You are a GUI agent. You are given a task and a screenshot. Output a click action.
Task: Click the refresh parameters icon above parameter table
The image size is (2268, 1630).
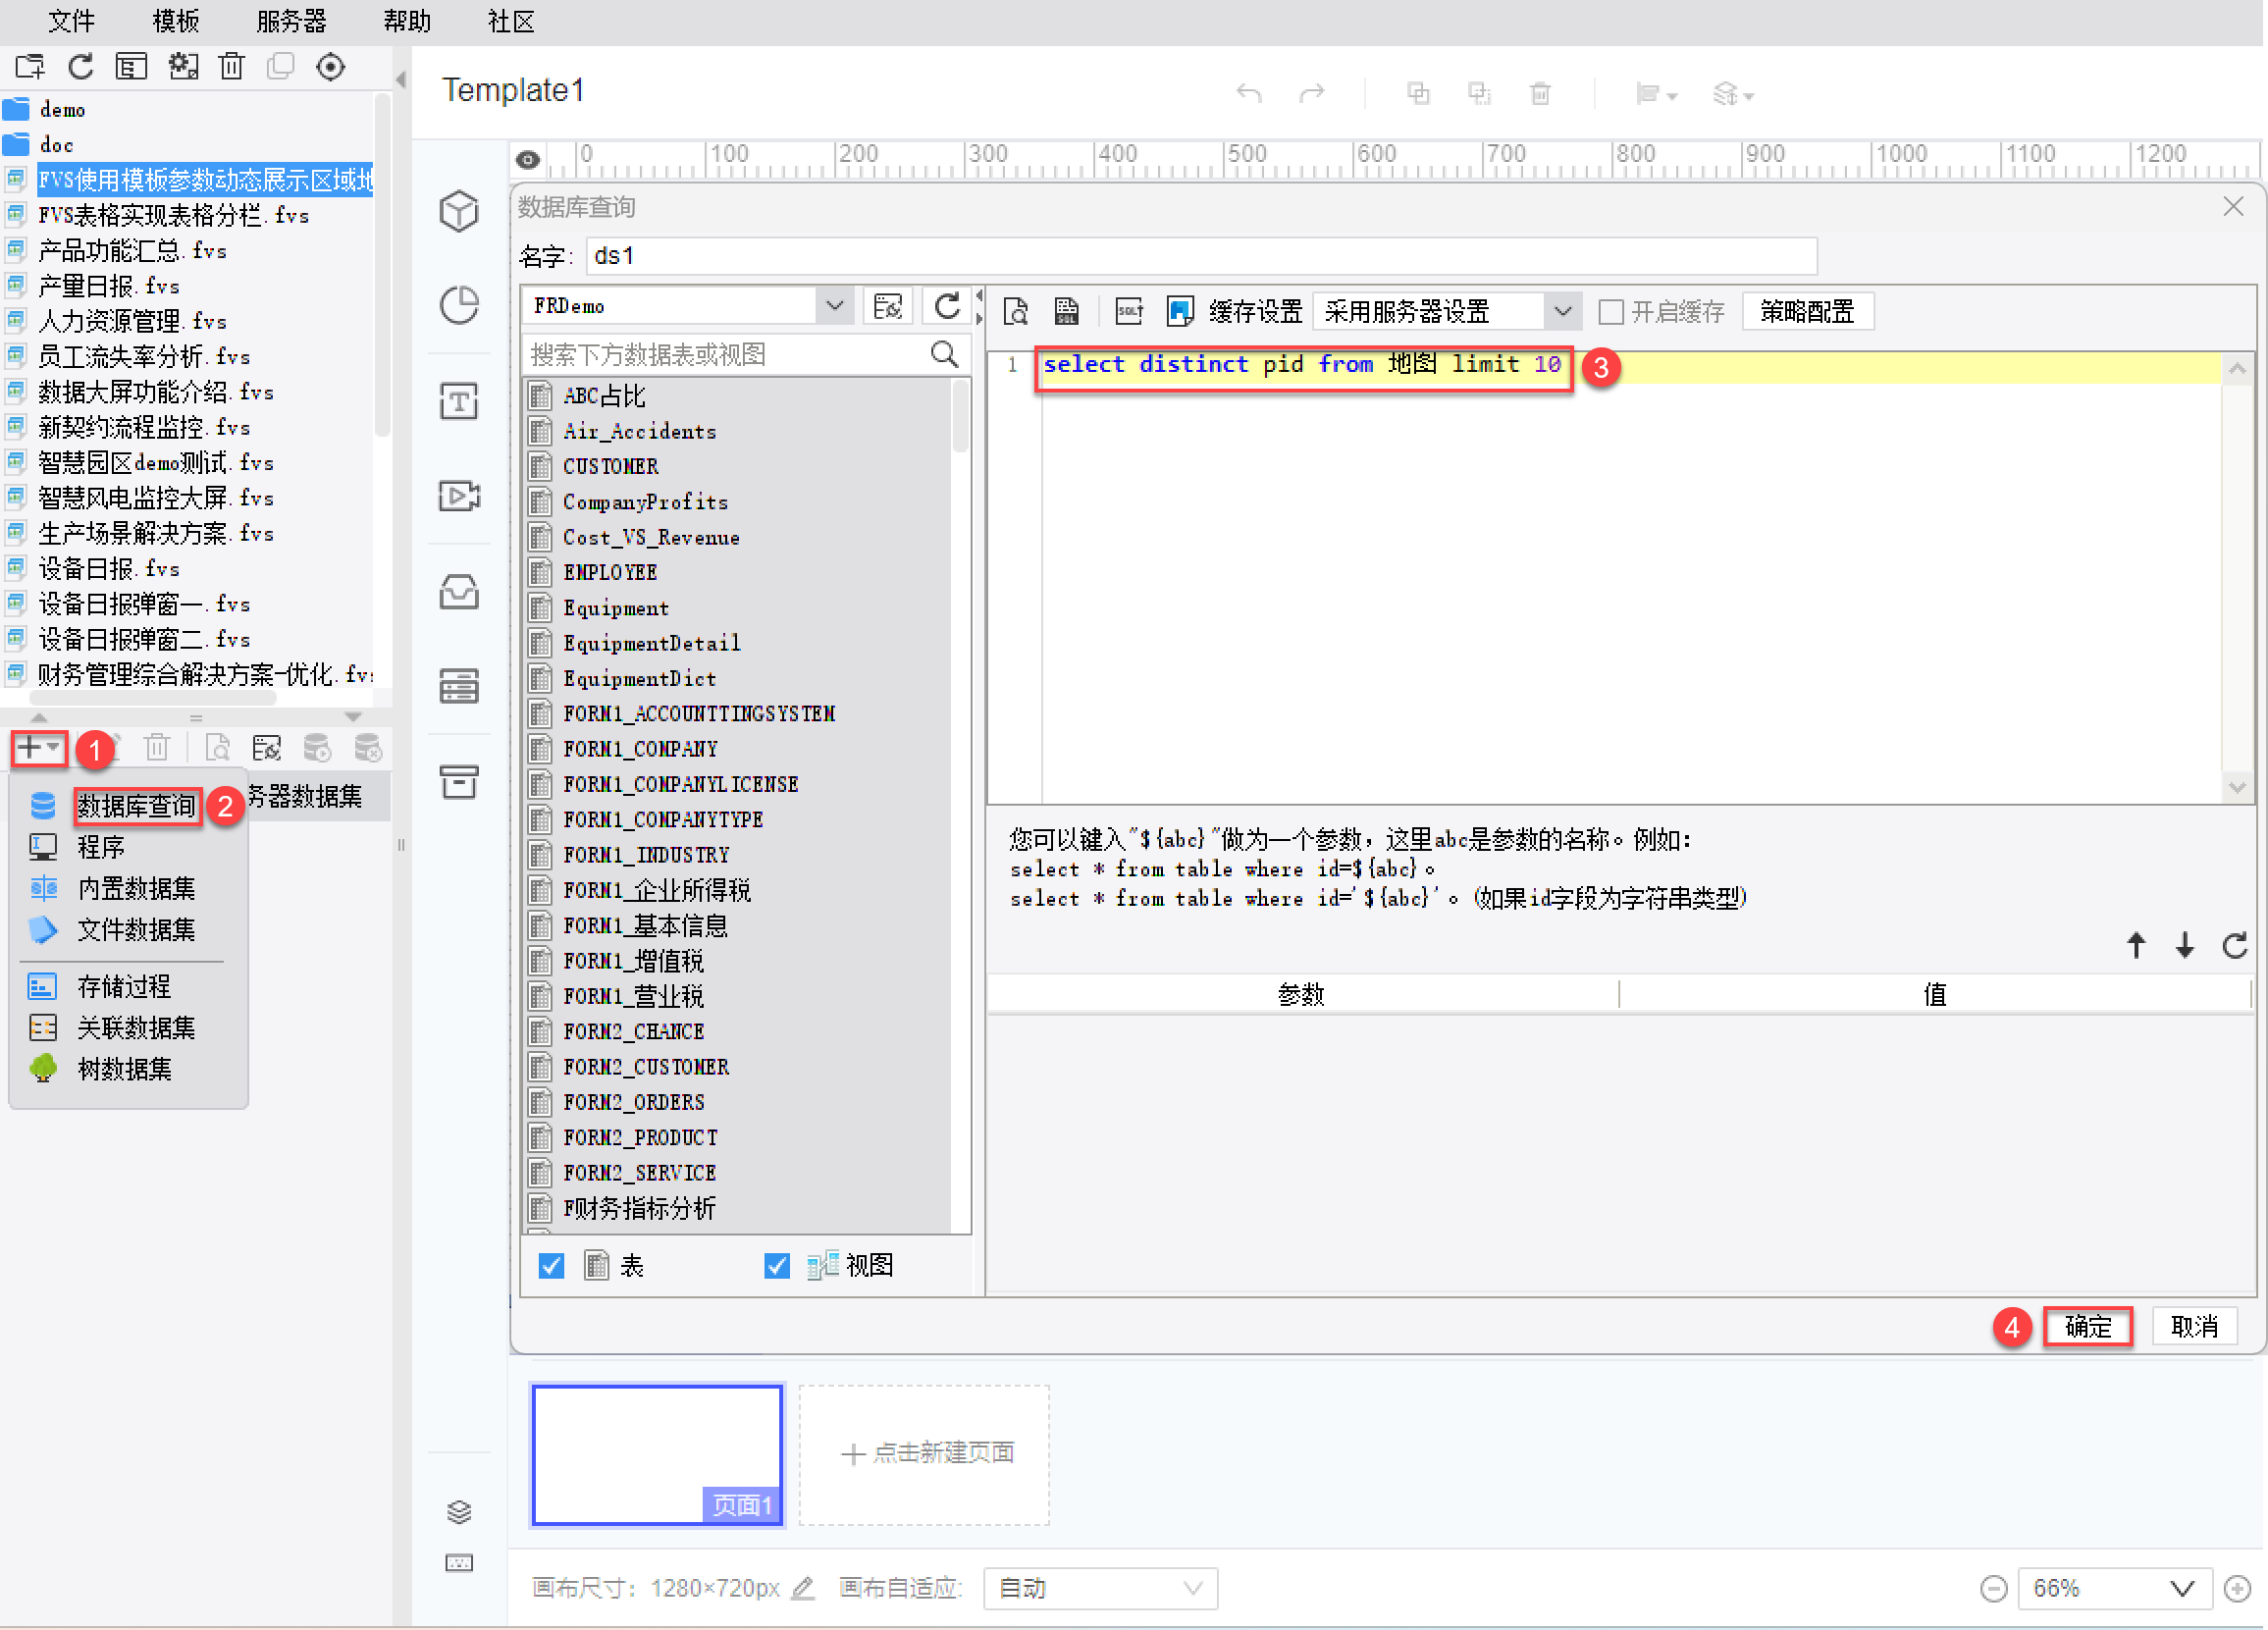coord(2235,945)
